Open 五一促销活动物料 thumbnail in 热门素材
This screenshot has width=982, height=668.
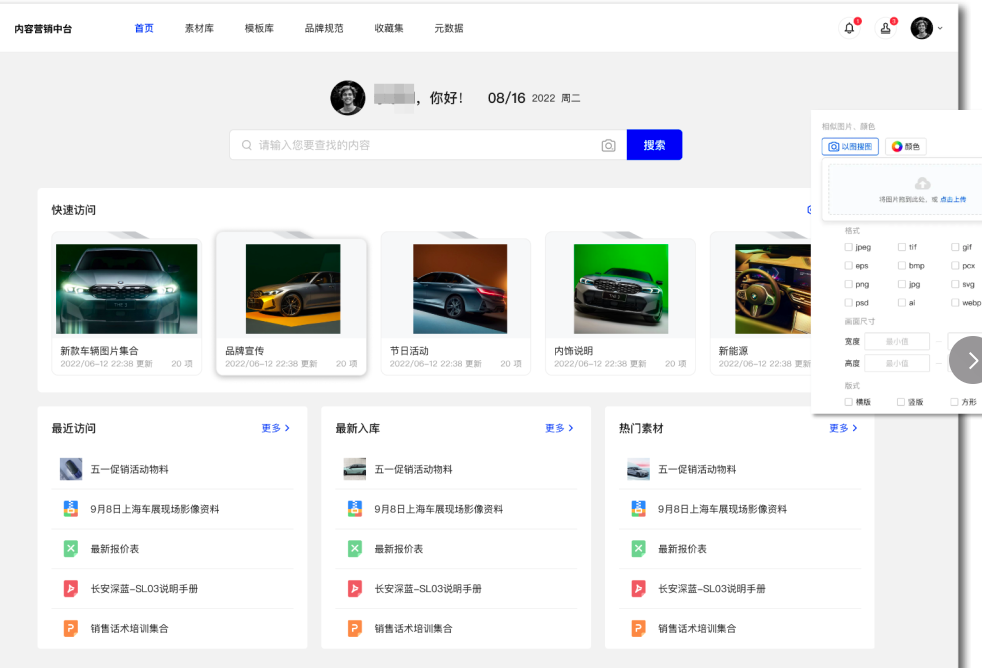638,469
